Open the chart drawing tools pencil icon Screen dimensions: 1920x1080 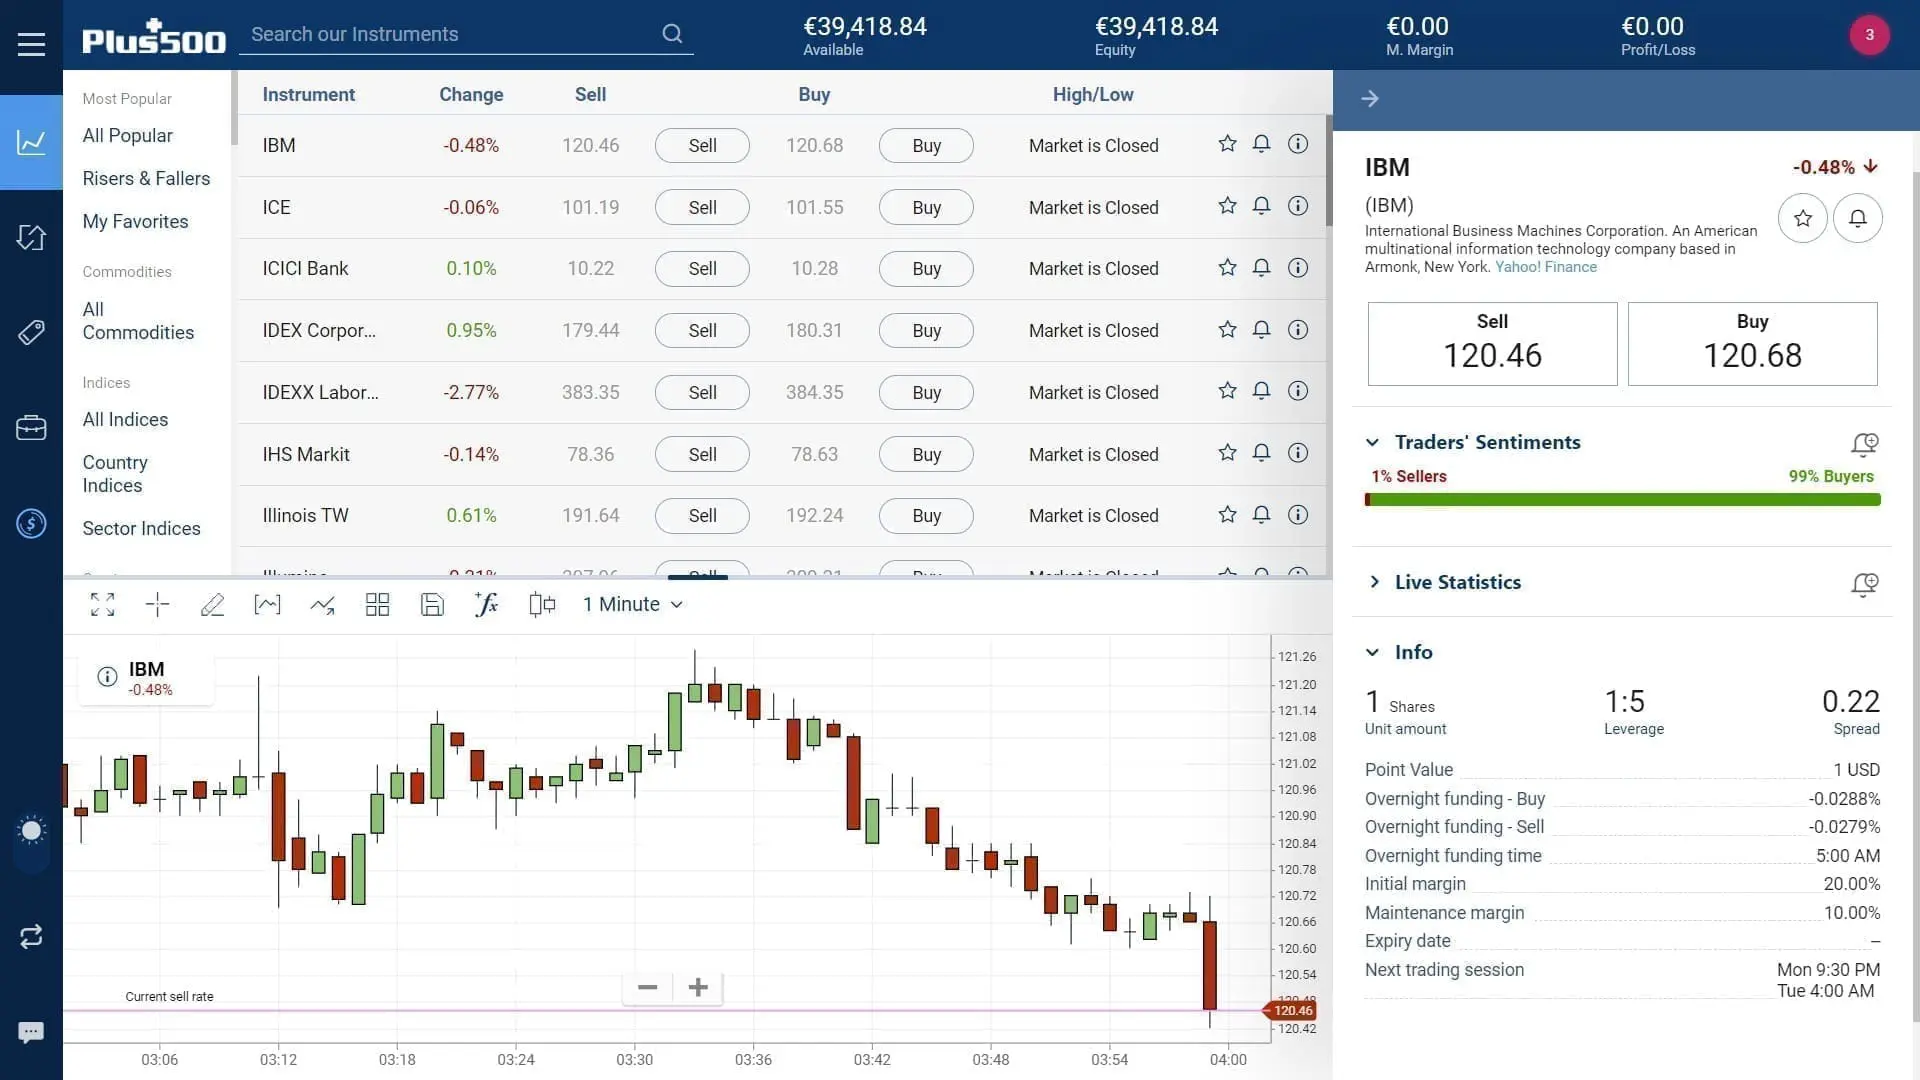point(212,604)
